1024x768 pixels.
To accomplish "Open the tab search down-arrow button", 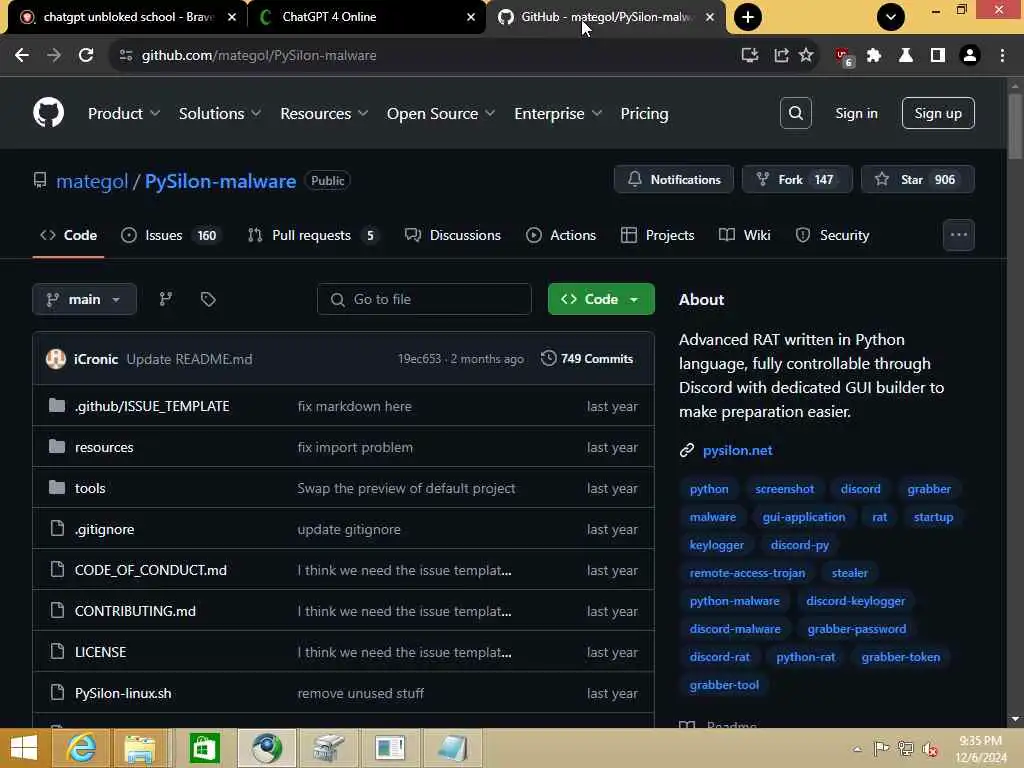I will tap(891, 17).
